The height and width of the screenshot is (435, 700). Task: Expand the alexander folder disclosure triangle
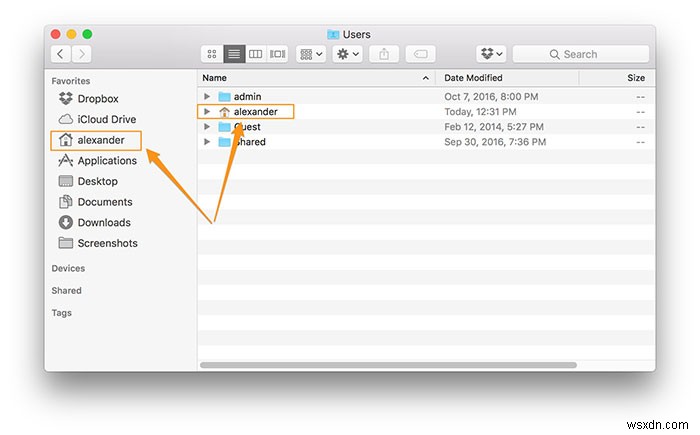[207, 112]
